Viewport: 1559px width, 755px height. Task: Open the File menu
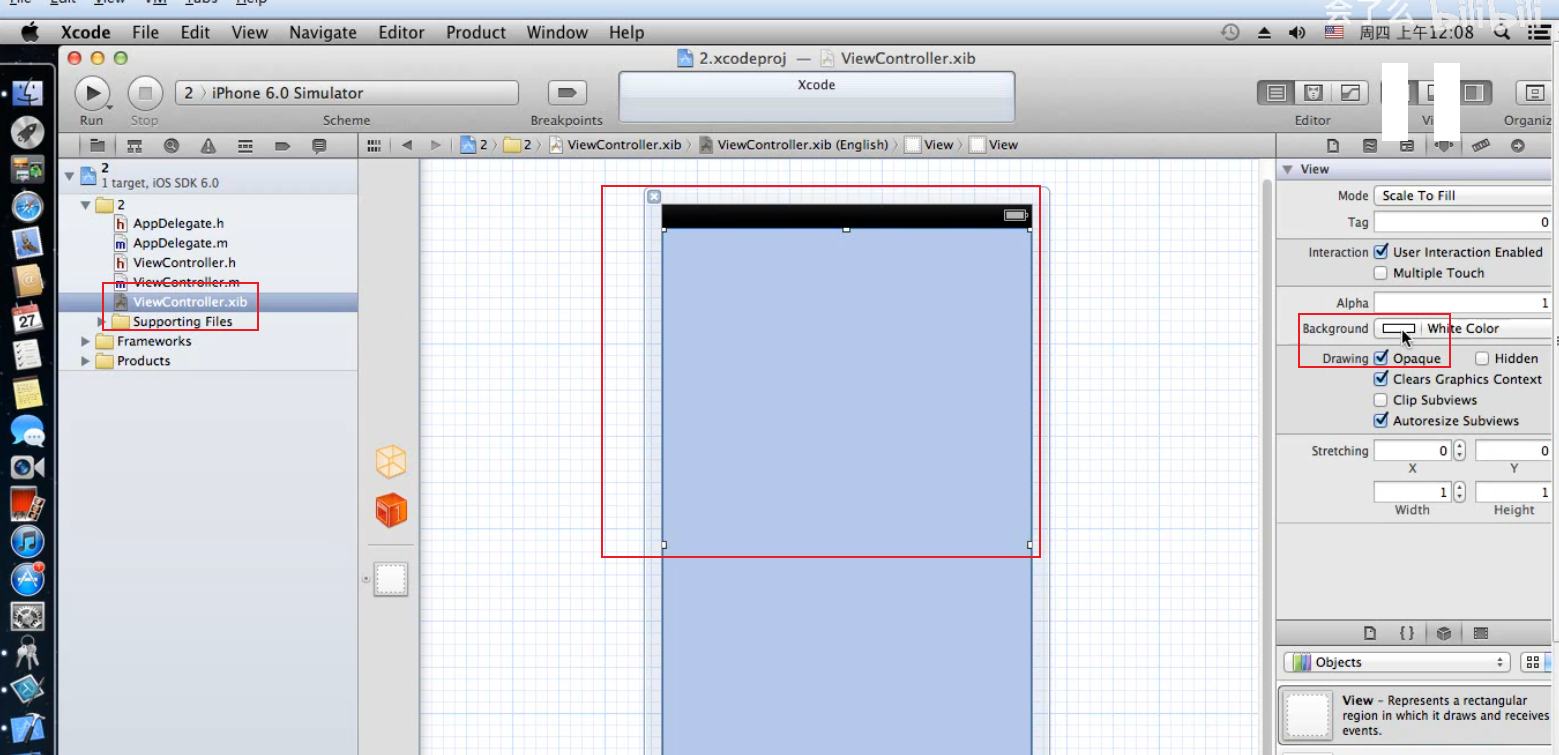point(145,32)
